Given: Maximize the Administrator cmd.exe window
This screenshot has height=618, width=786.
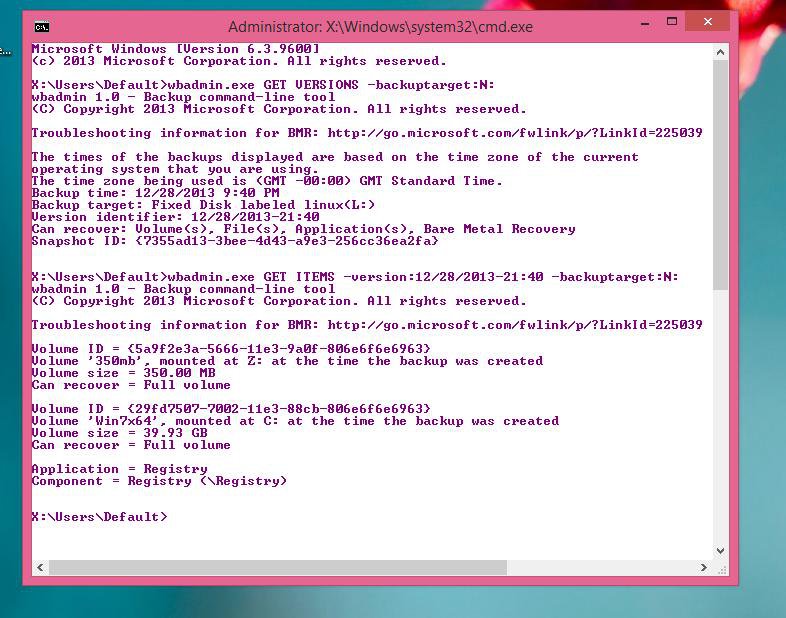Looking at the screenshot, I should click(672, 22).
